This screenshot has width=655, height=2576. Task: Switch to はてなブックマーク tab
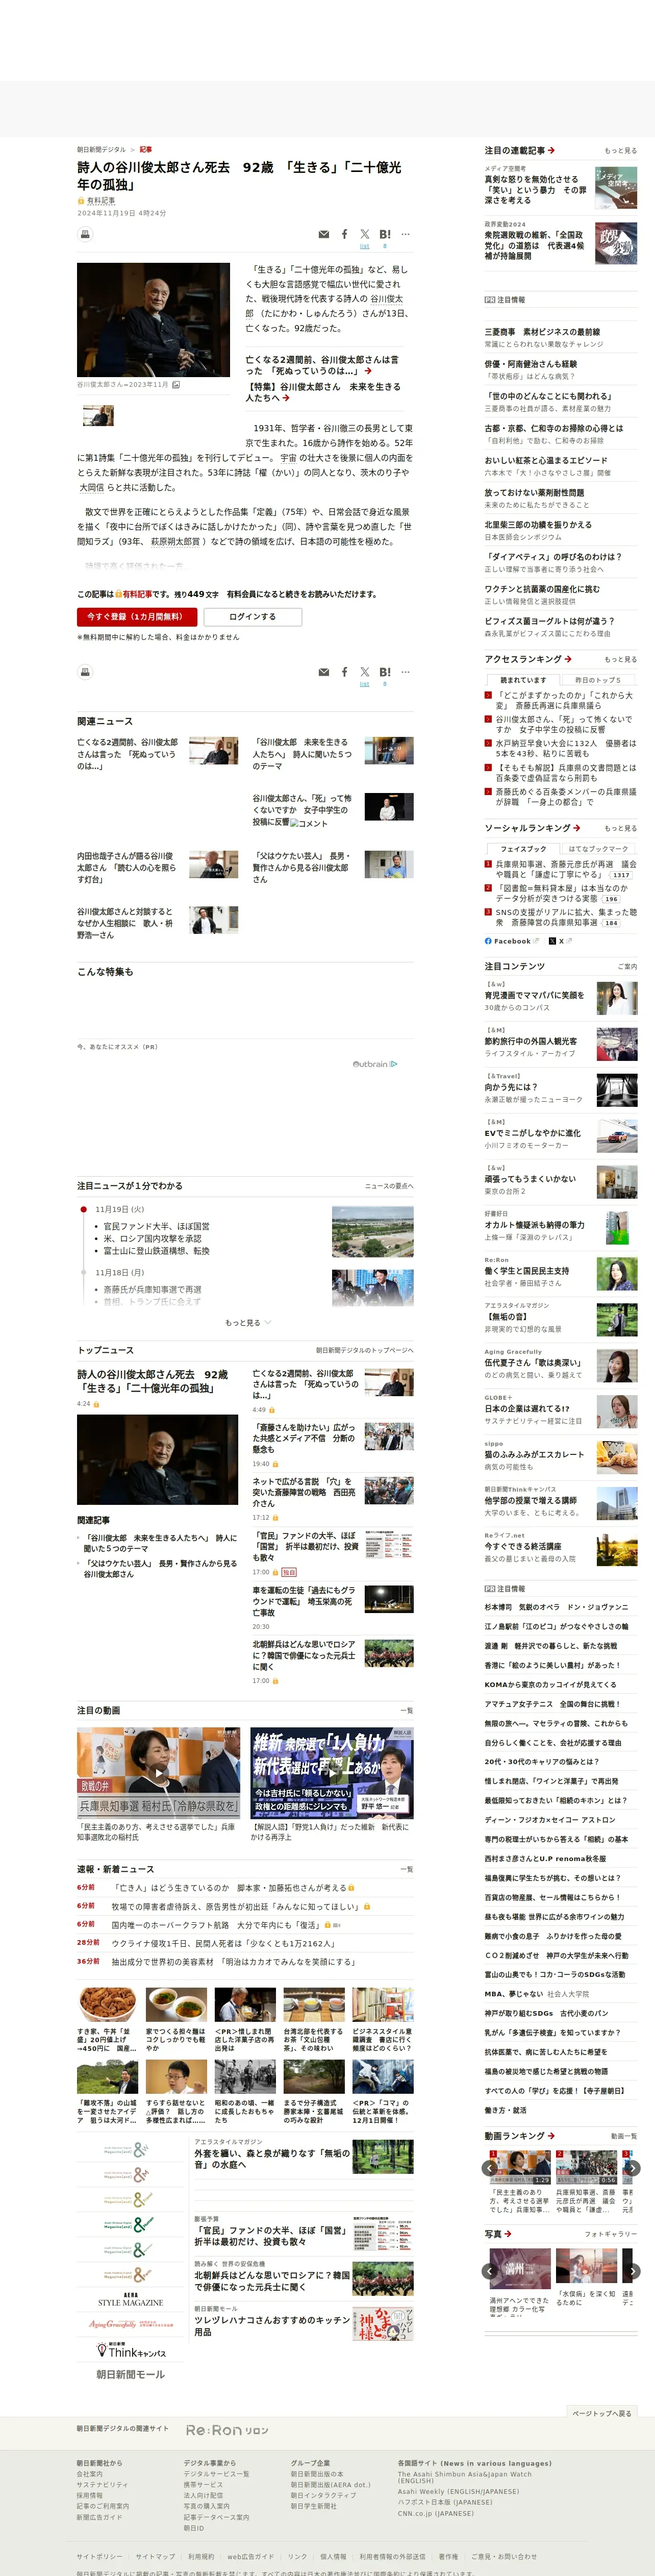[x=598, y=849]
